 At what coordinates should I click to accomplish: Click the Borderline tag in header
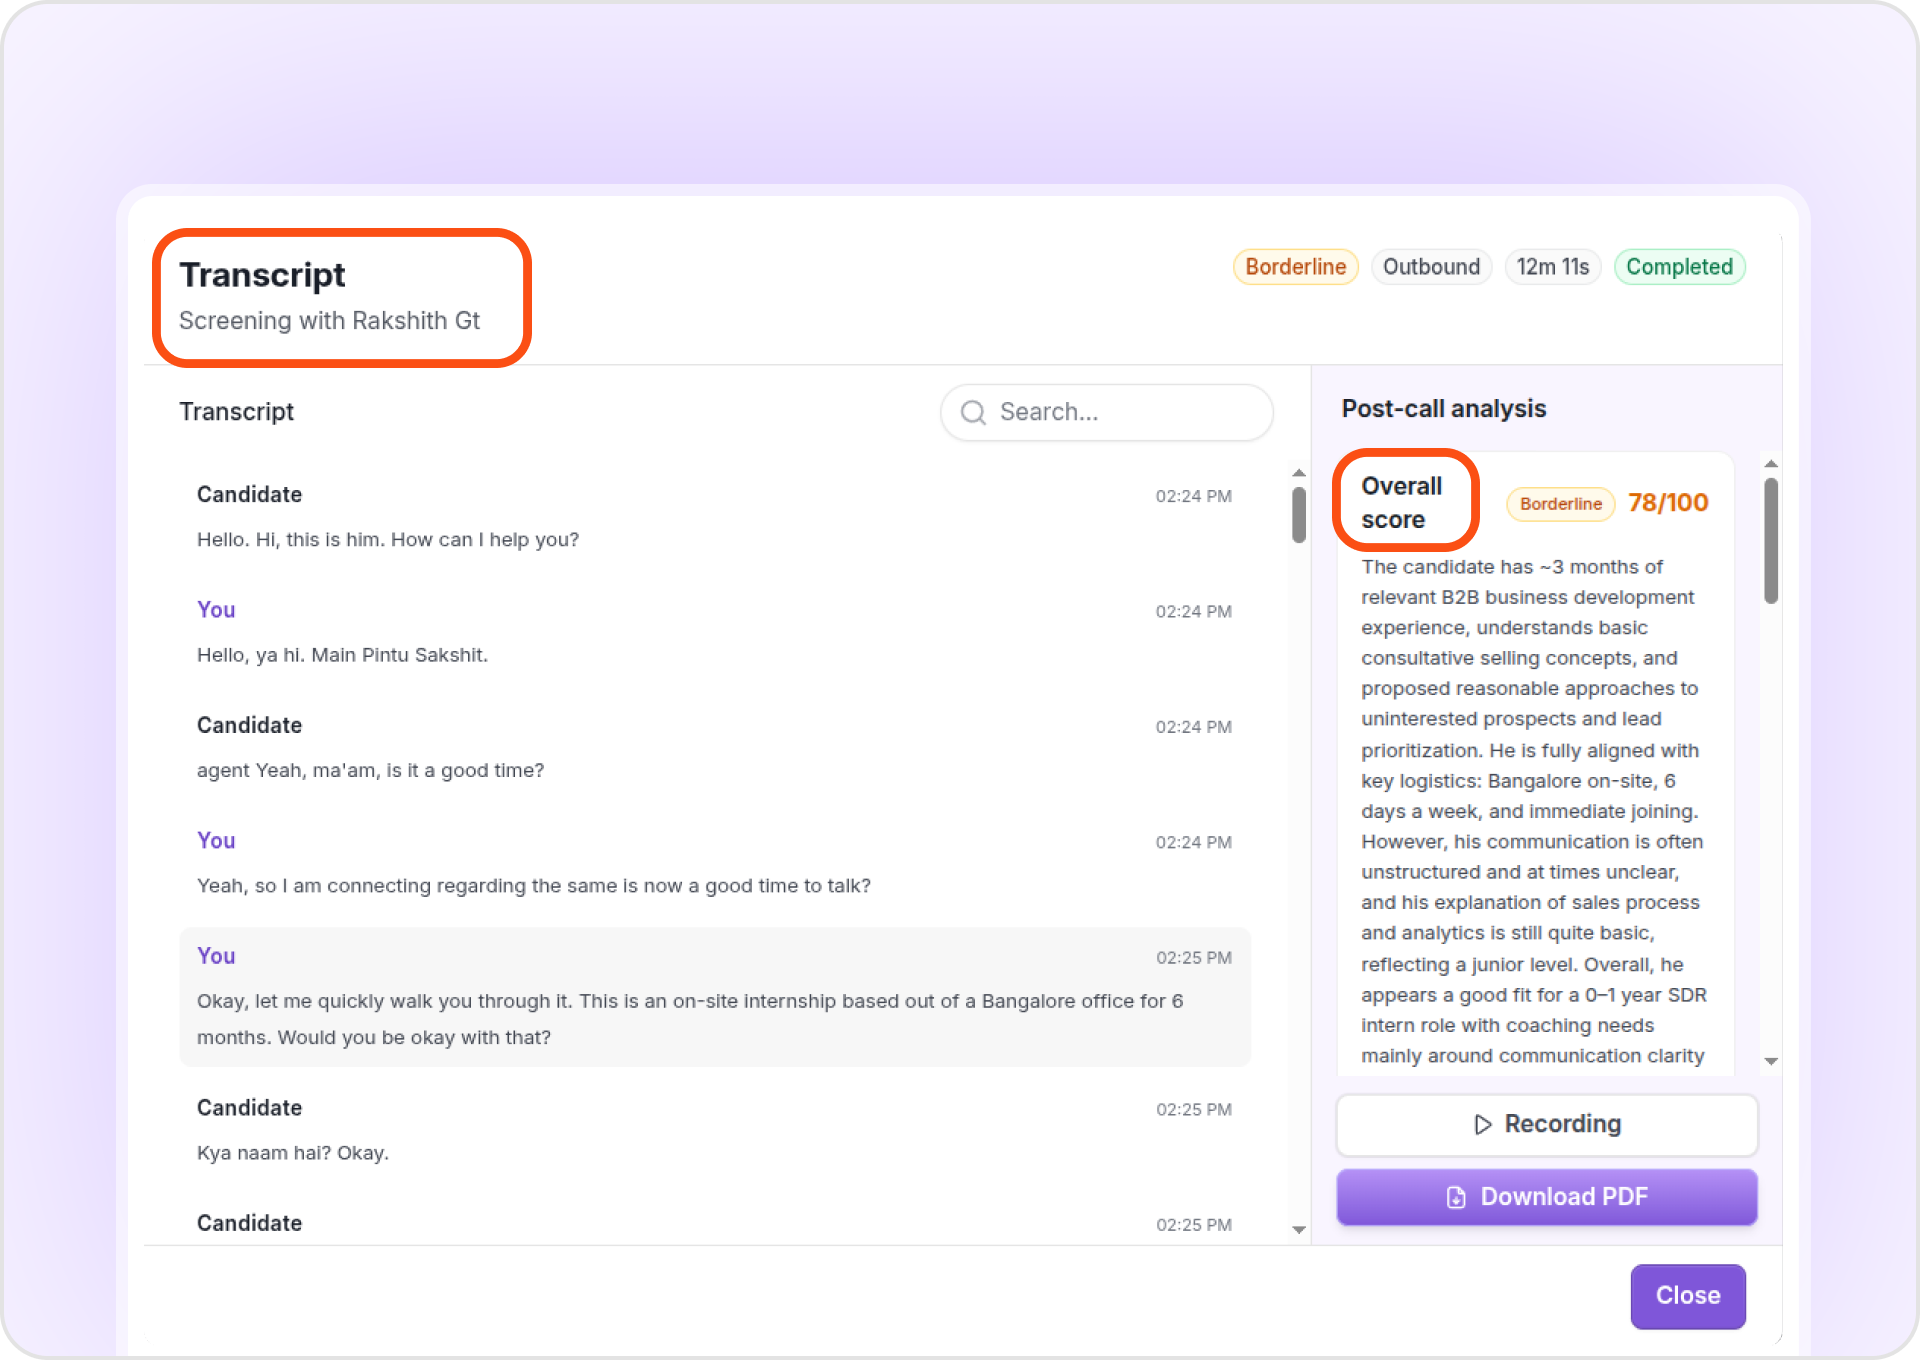1296,267
